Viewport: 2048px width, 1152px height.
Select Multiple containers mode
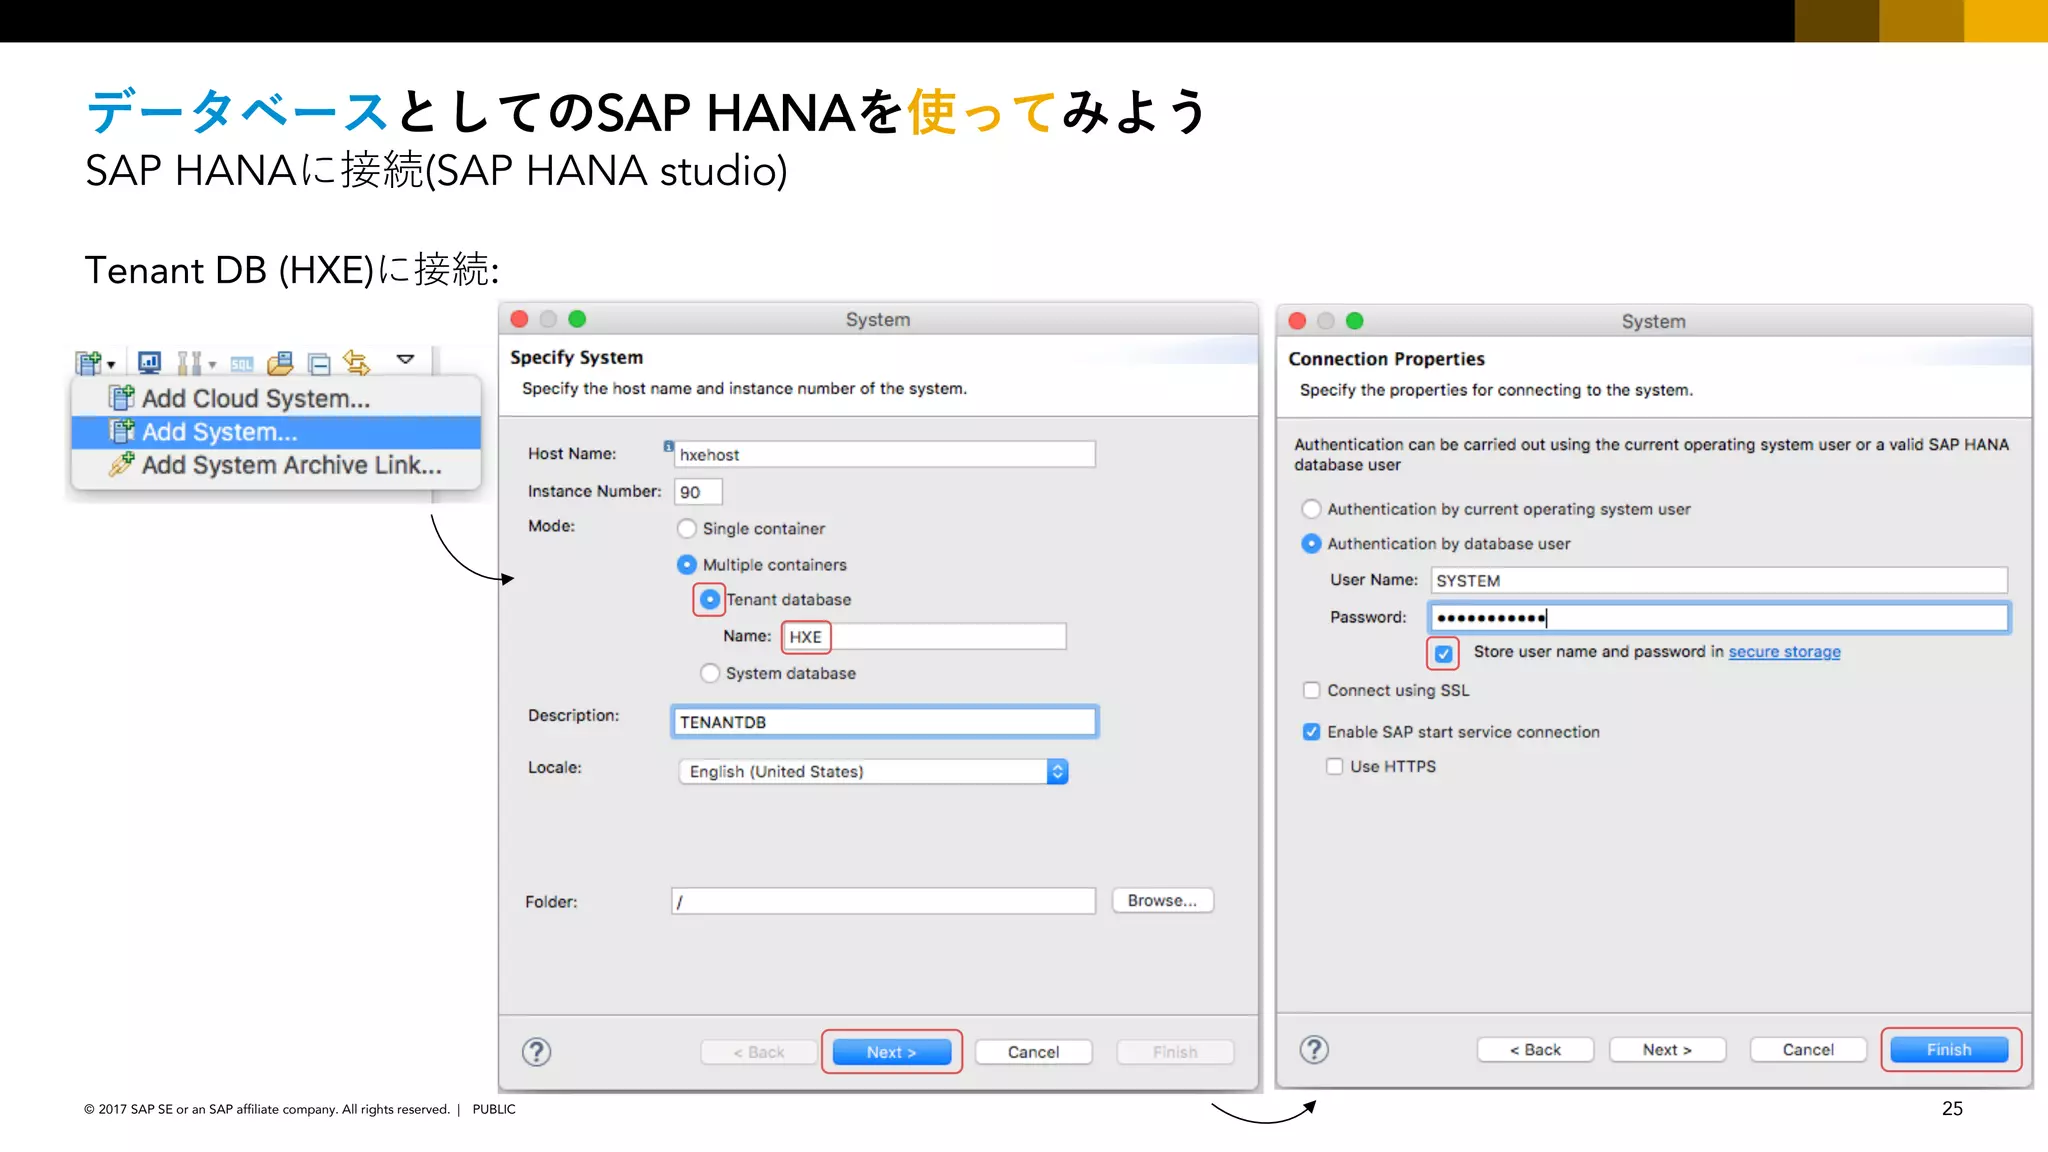click(687, 565)
